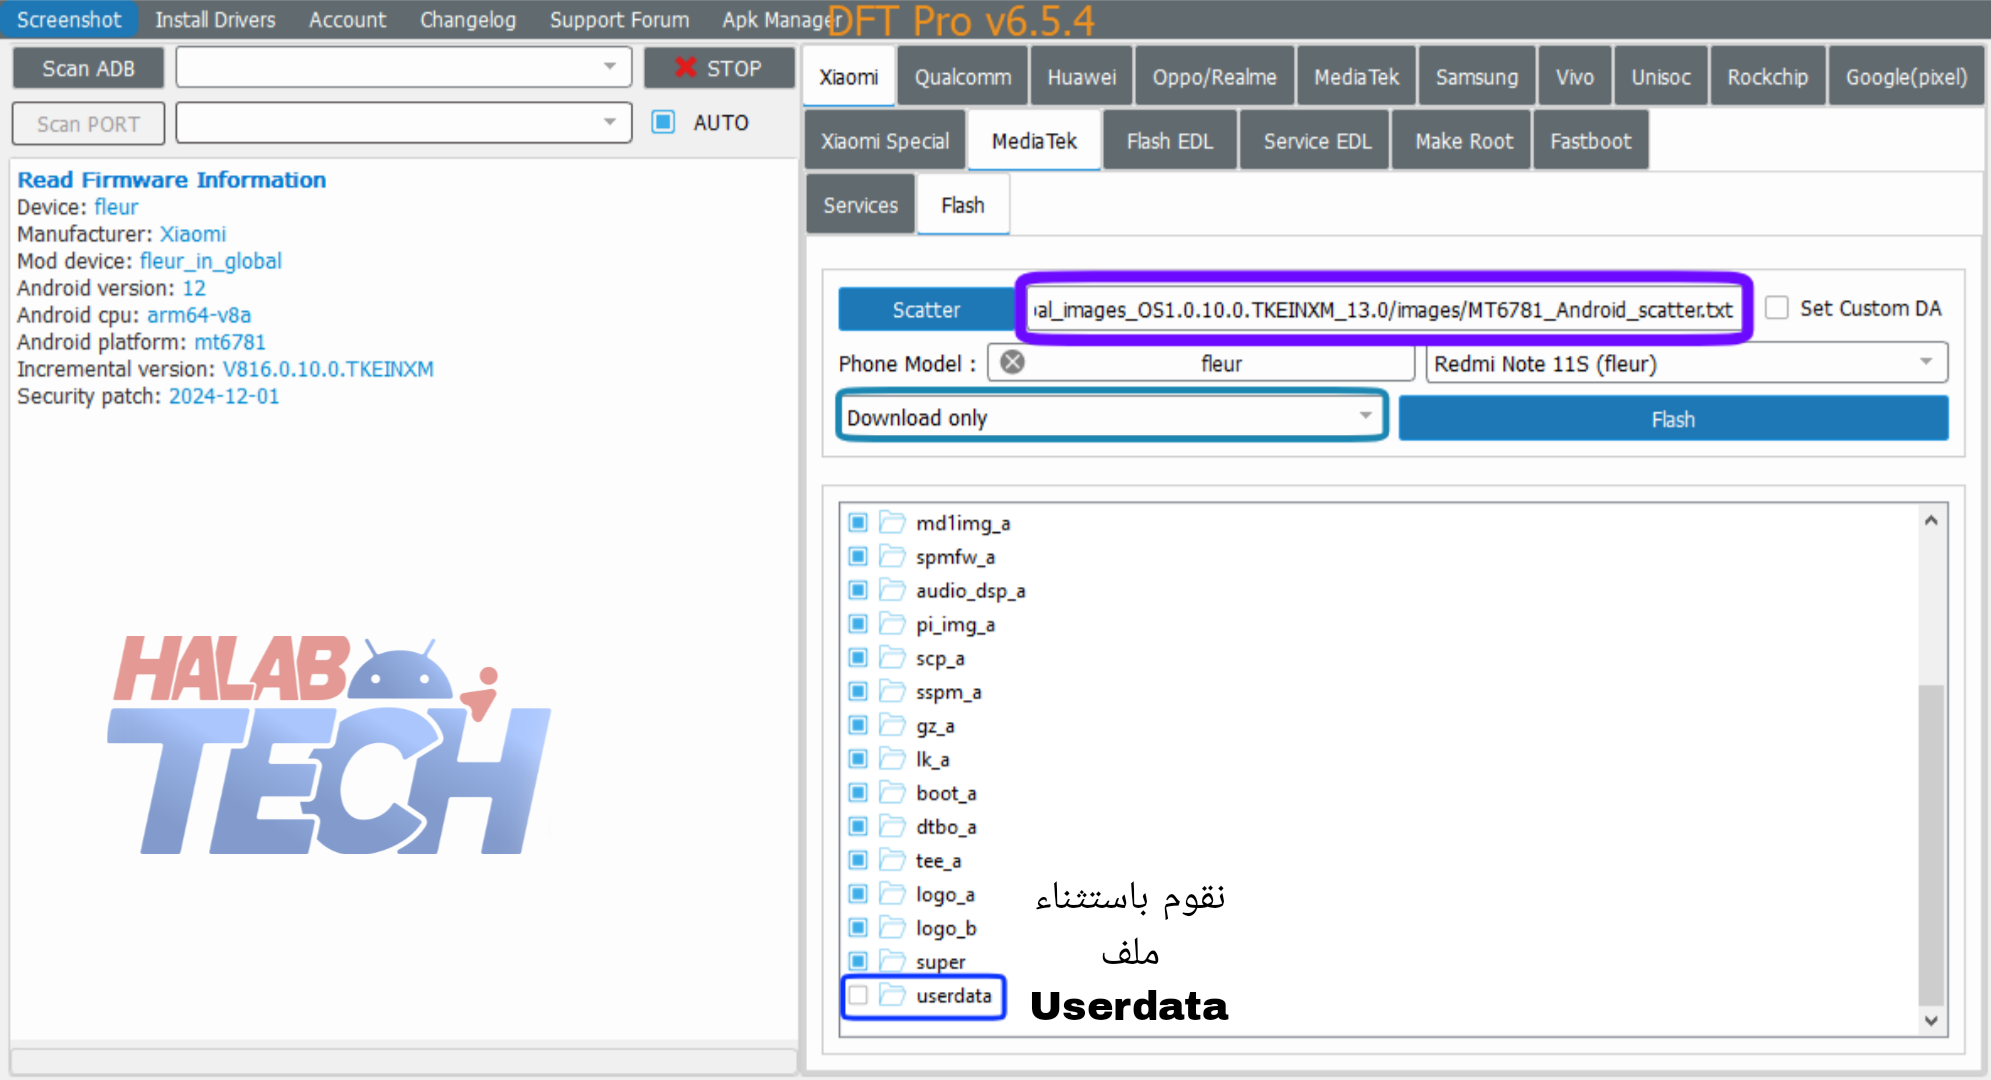Open the Install Drivers menu
This screenshot has height=1080, width=1991.
tap(215, 19)
